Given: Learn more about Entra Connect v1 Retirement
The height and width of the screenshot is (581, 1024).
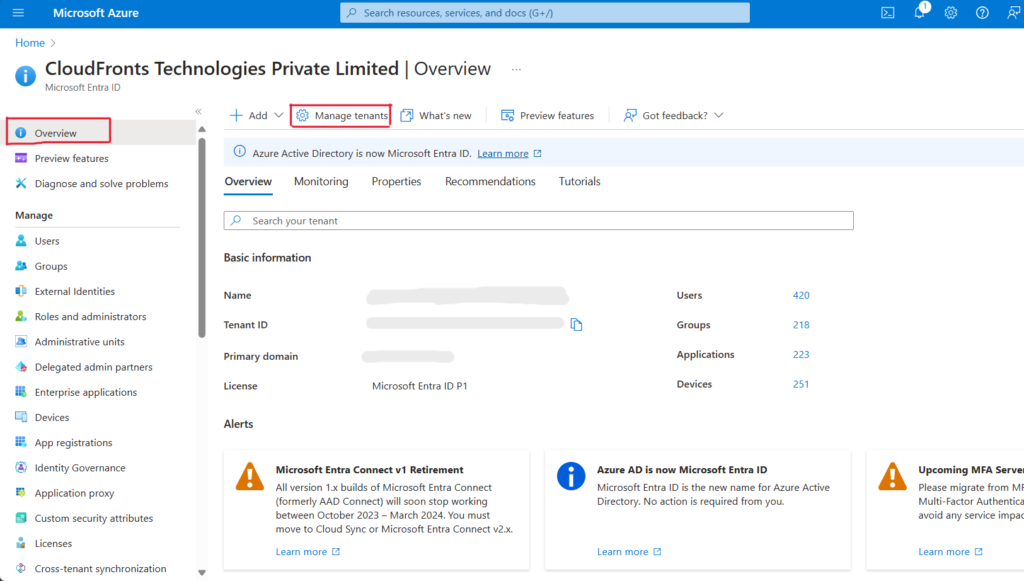Looking at the screenshot, I should click(x=308, y=552).
